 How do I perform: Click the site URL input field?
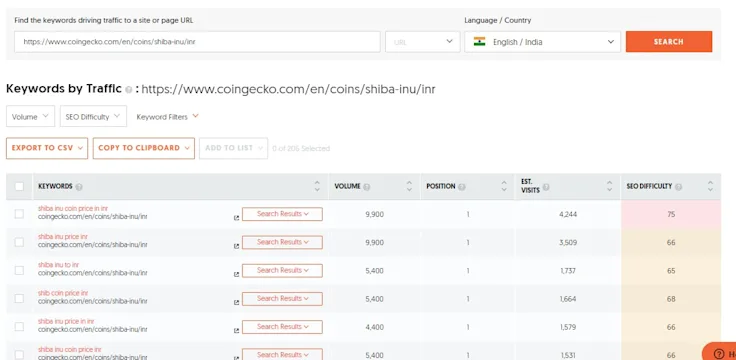[x=197, y=42]
